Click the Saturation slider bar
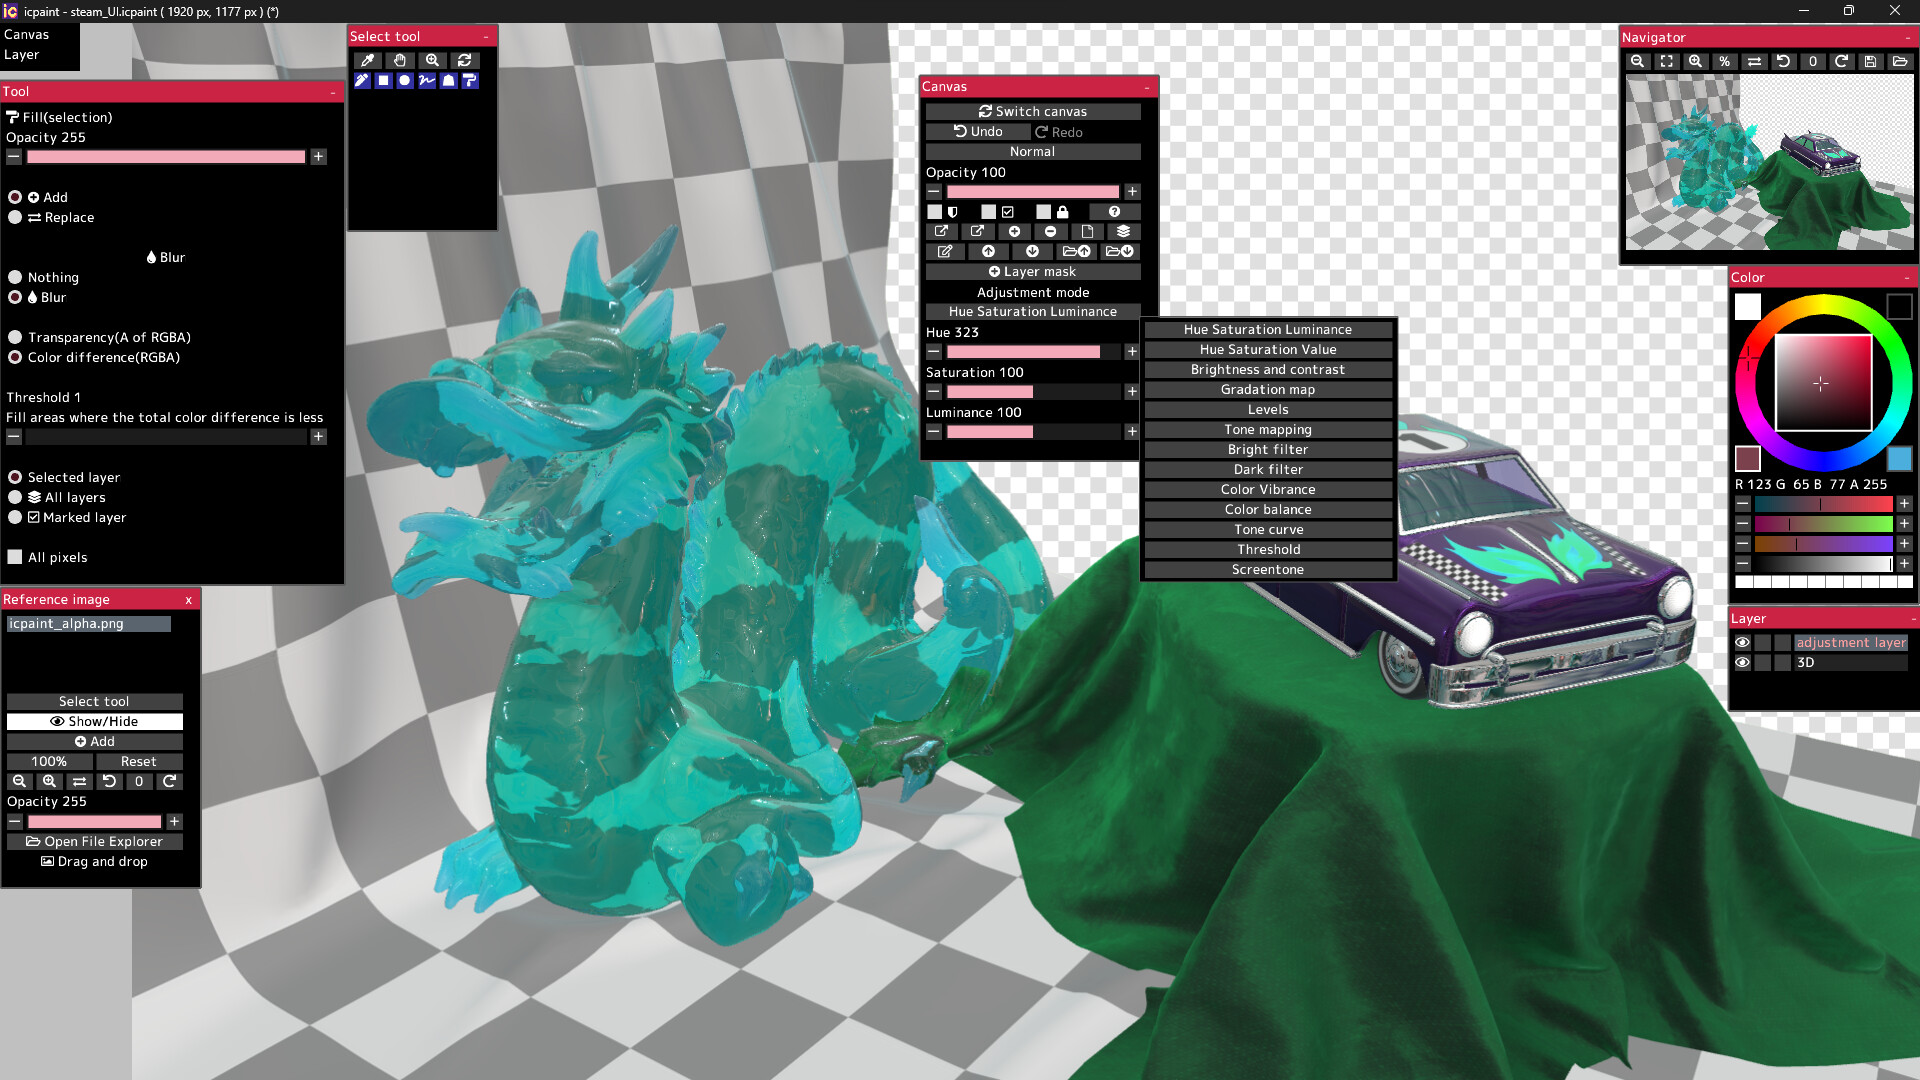Viewport: 1920px width, 1080px height. pyautogui.click(x=1032, y=392)
